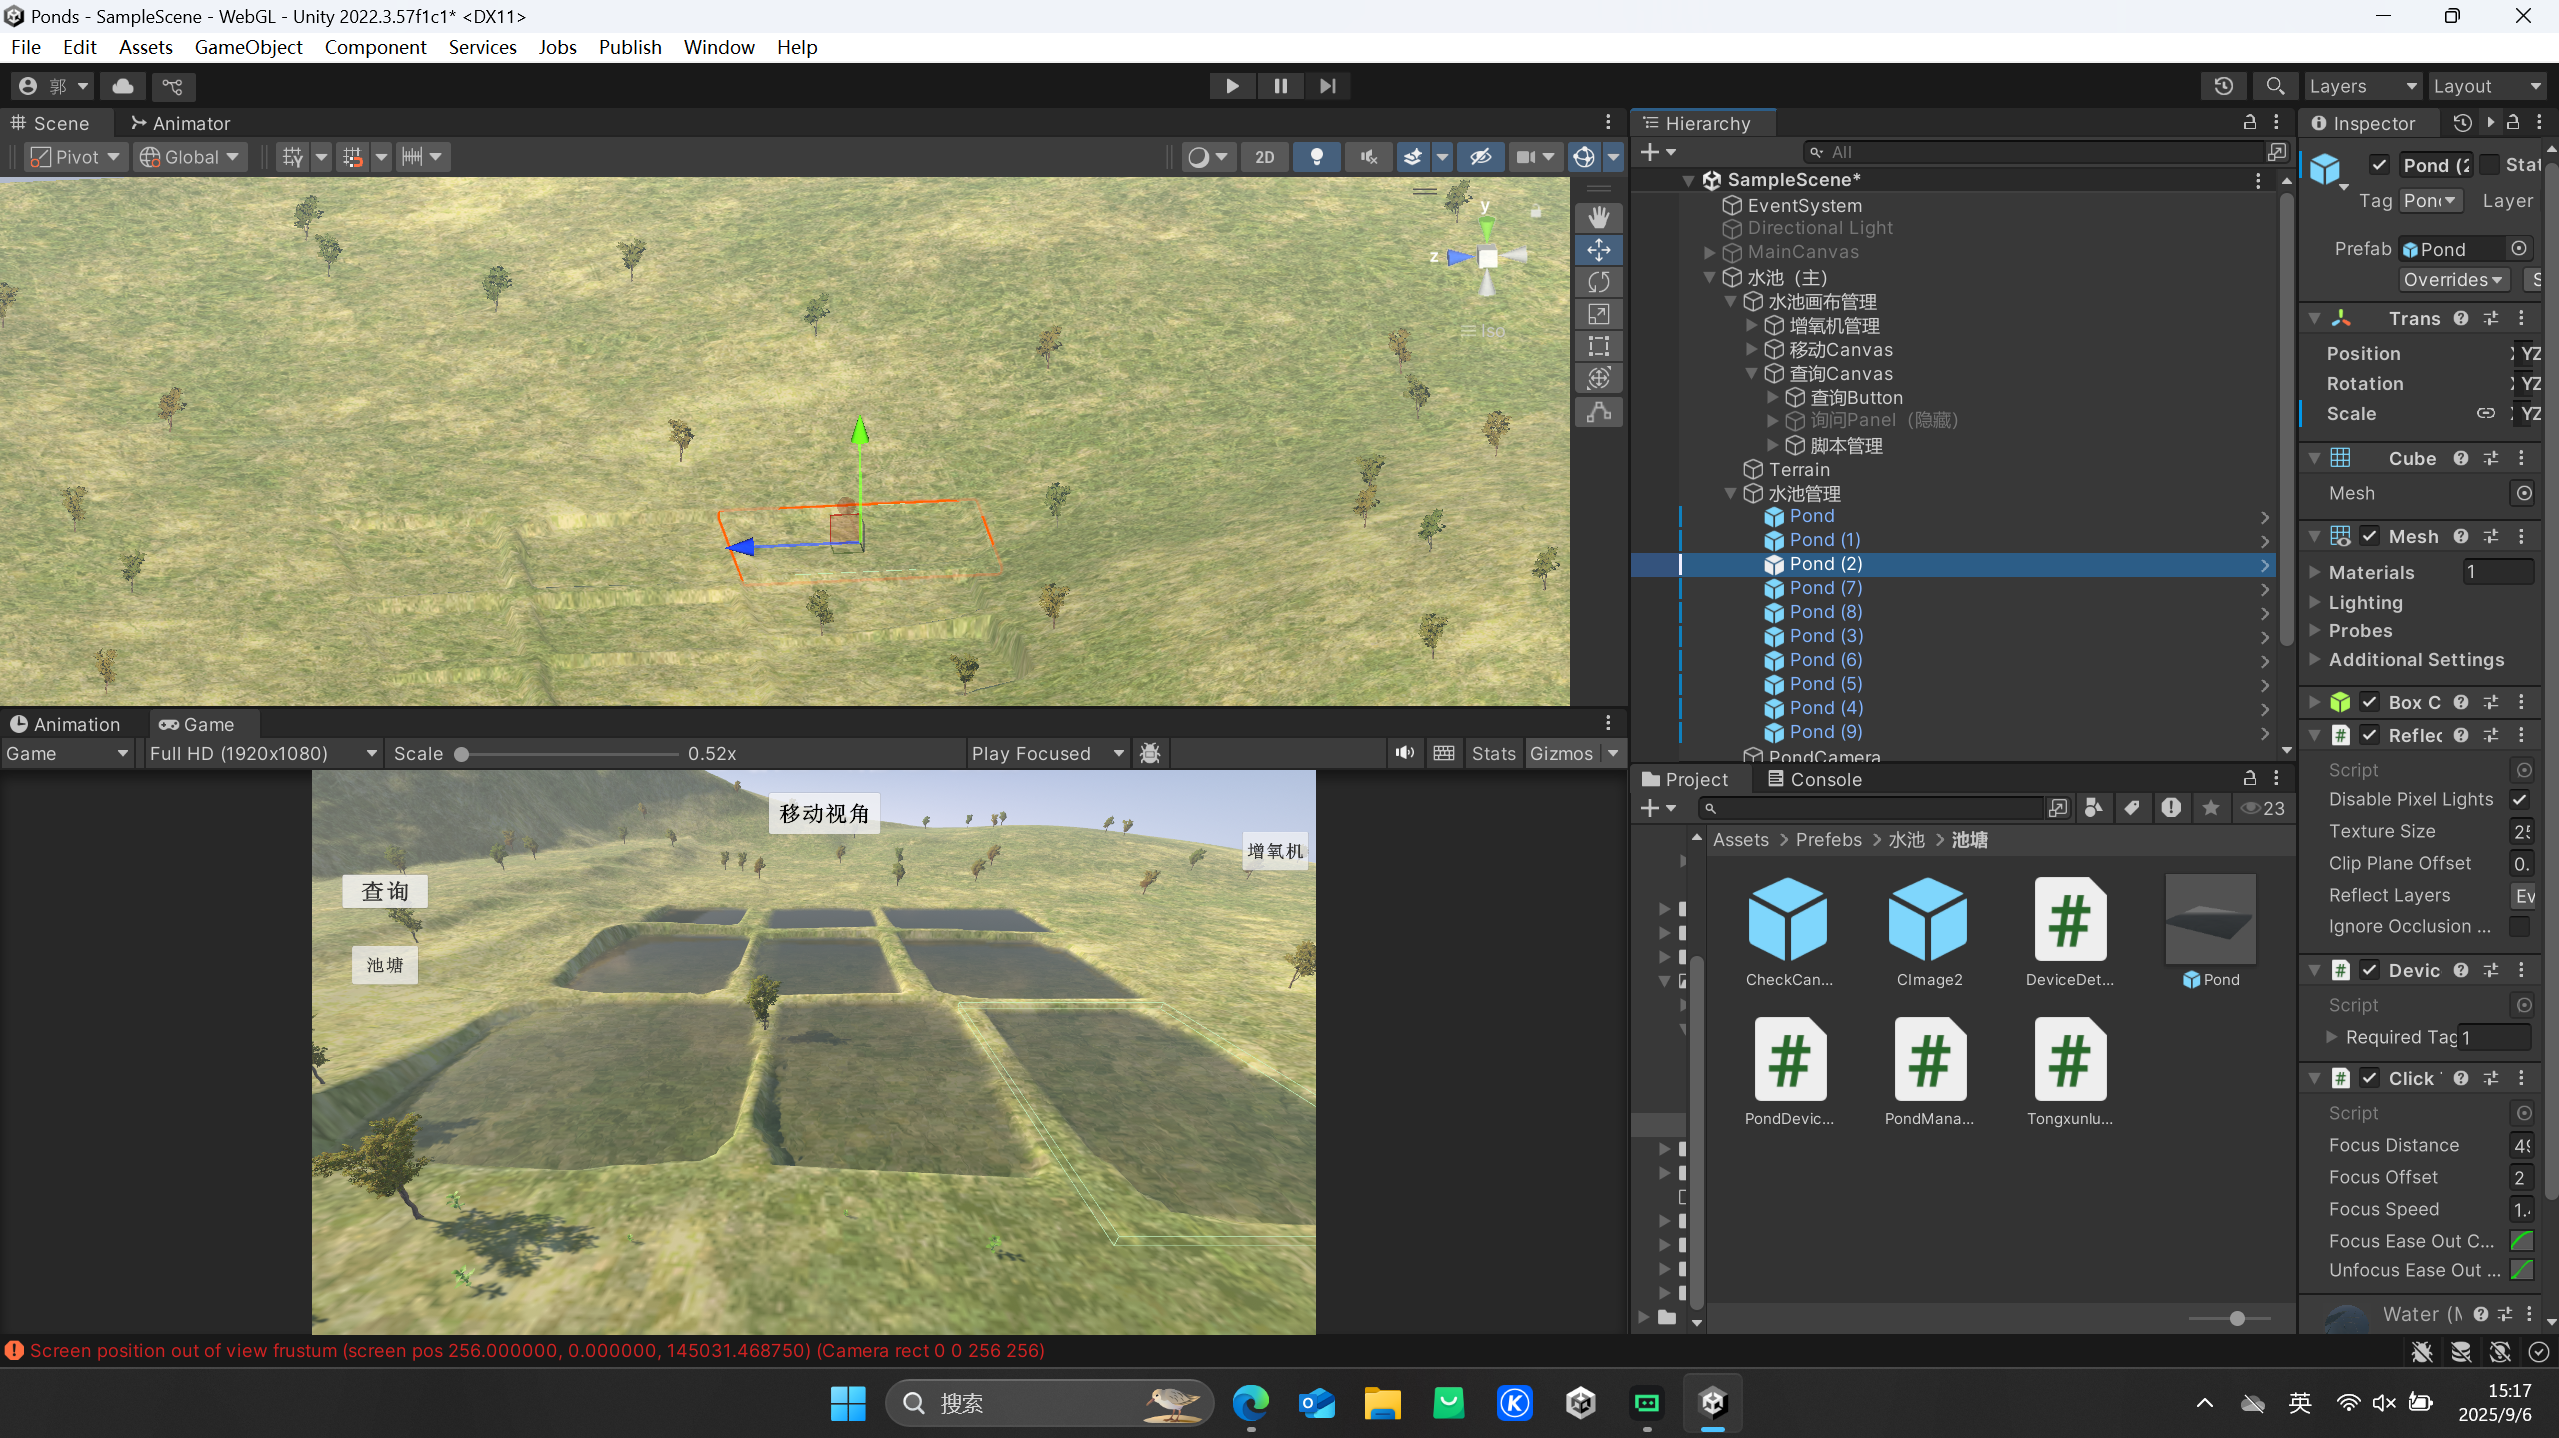This screenshot has width=2559, height=1438.
Task: Select the Rect transform tool
Action: [x=1598, y=346]
